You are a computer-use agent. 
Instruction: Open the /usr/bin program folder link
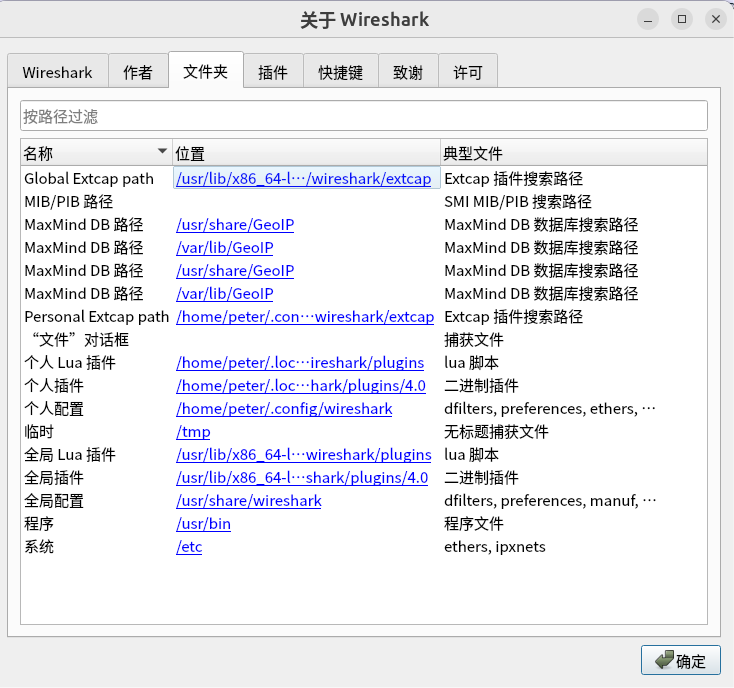click(x=203, y=524)
